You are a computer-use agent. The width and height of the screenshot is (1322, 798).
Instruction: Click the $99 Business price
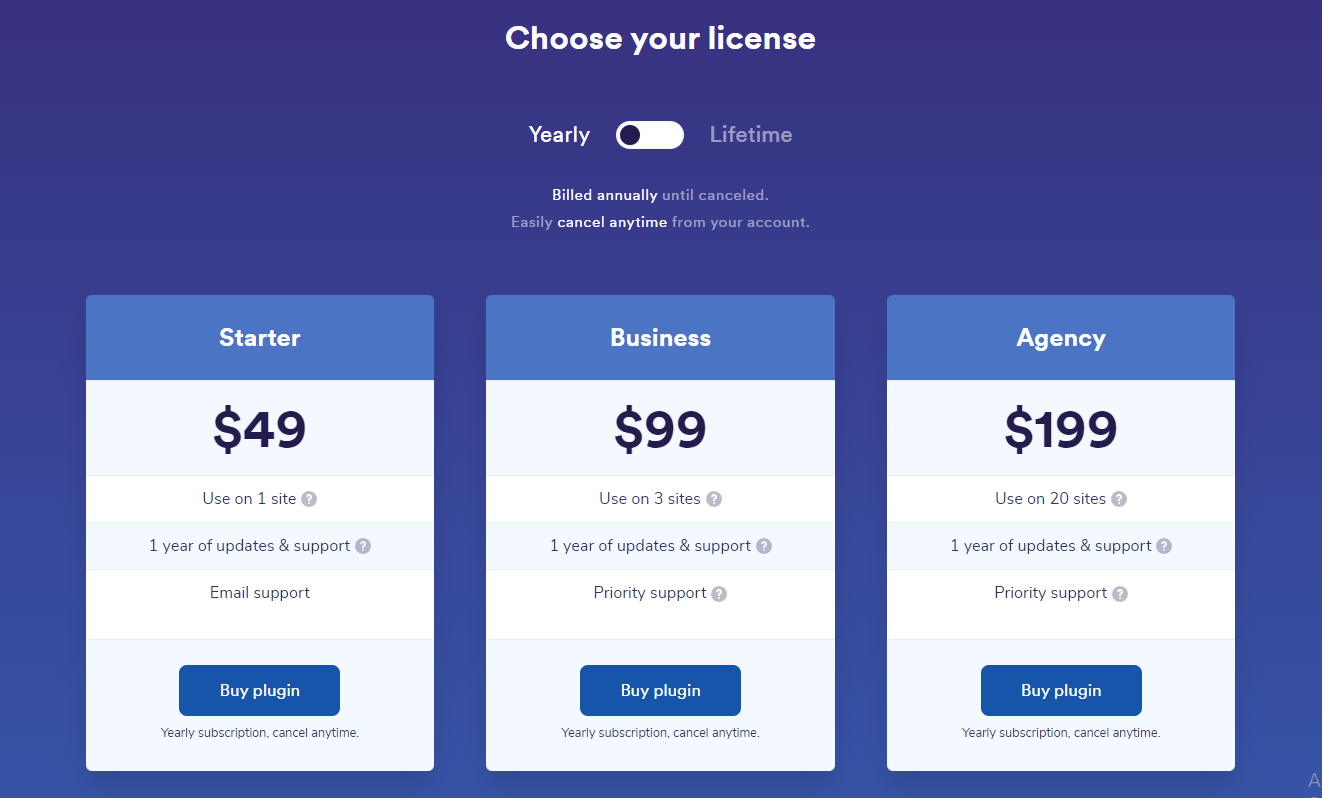pos(660,429)
